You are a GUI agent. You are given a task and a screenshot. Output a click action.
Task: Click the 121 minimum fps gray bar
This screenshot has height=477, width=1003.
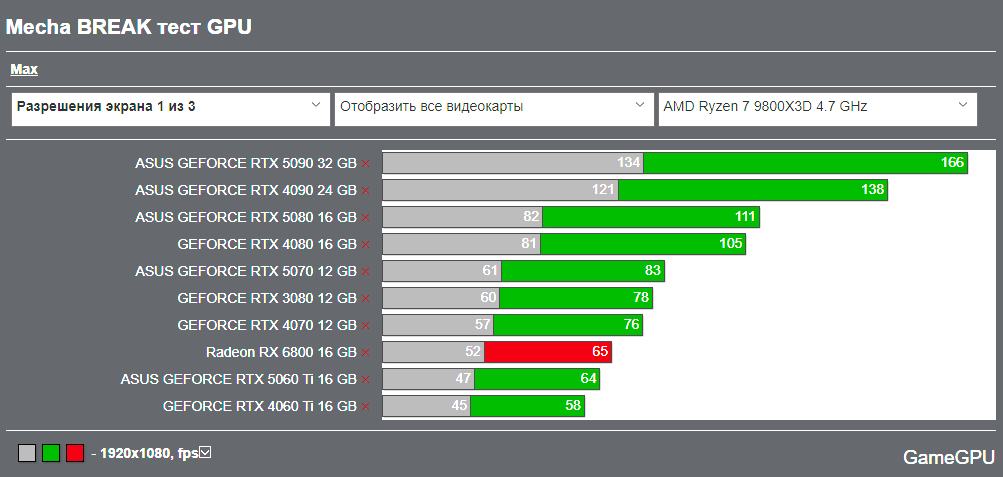[500, 190]
